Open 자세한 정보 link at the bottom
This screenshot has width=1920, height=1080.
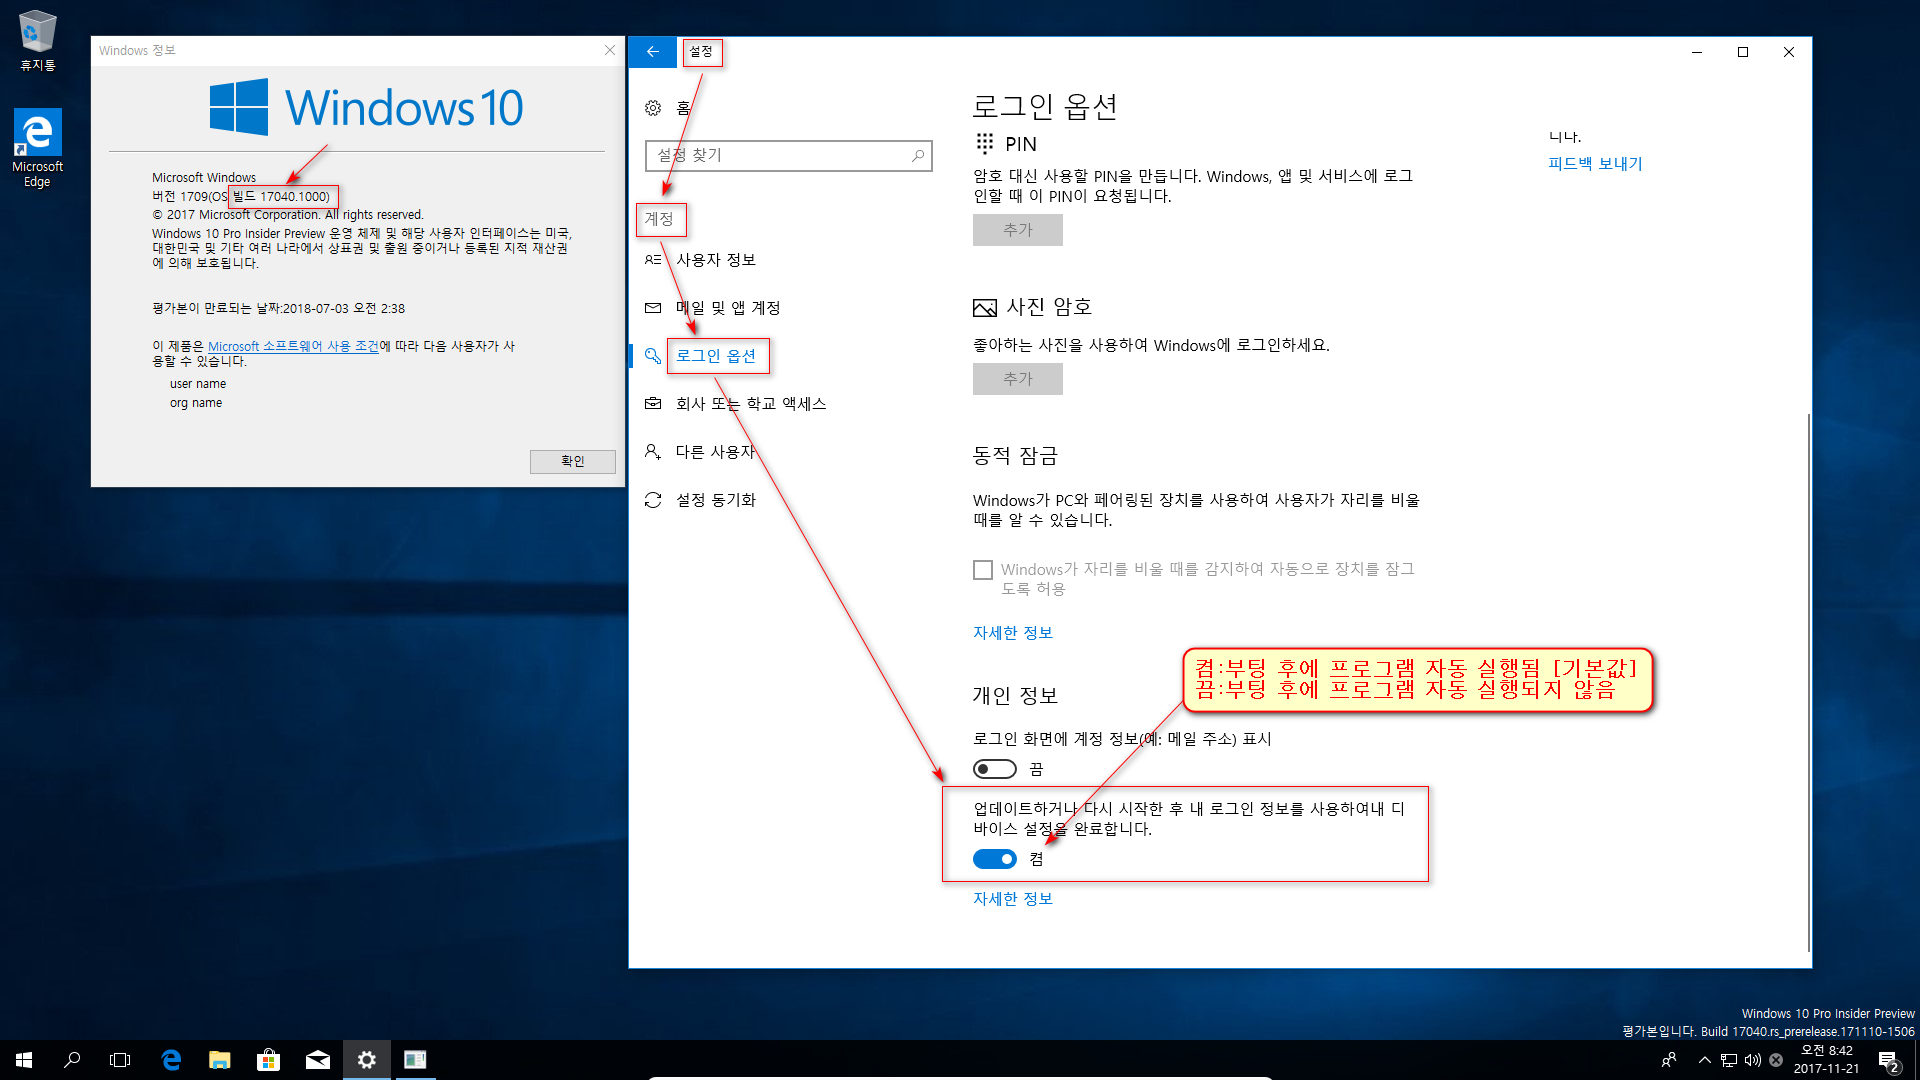coord(1013,899)
